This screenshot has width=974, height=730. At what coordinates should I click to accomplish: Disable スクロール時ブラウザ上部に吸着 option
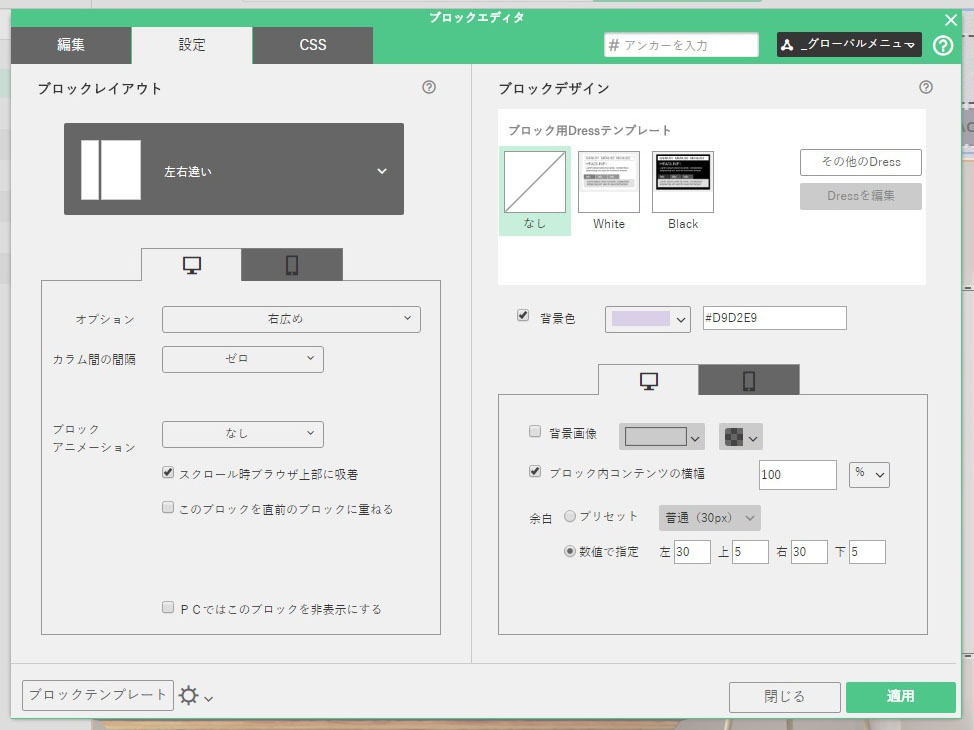pyautogui.click(x=167, y=472)
